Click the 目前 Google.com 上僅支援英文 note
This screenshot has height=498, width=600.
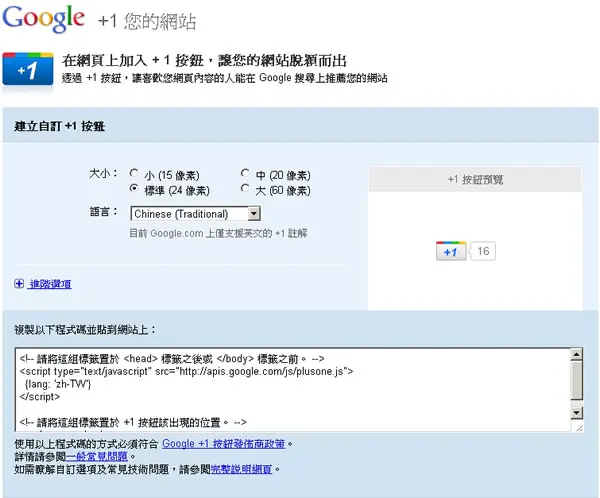click(218, 233)
